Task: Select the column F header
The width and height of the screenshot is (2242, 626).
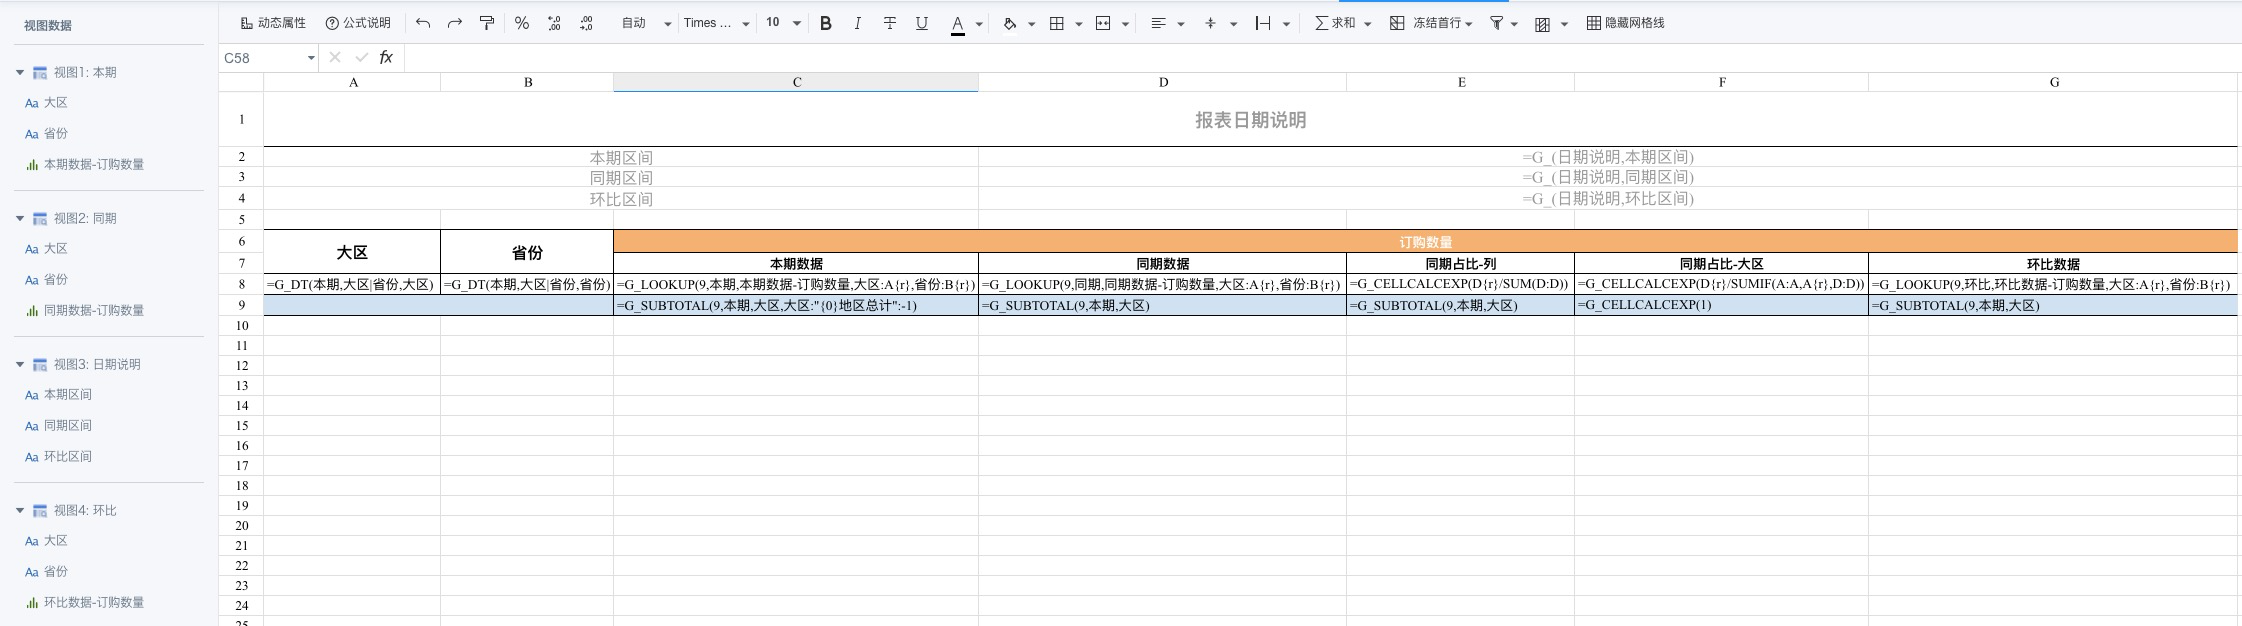Action: (1721, 82)
